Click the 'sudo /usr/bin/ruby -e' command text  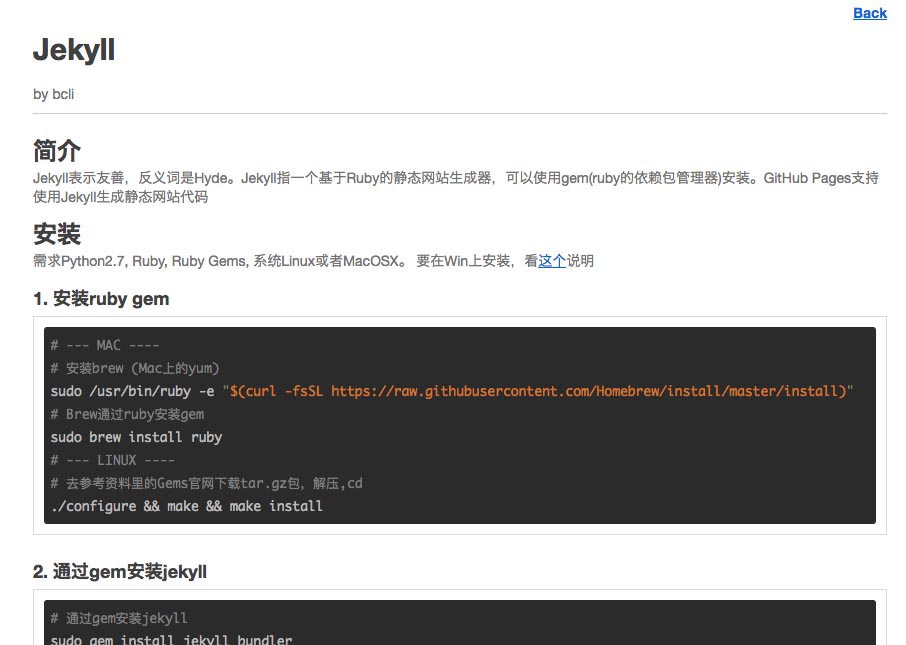[132, 391]
